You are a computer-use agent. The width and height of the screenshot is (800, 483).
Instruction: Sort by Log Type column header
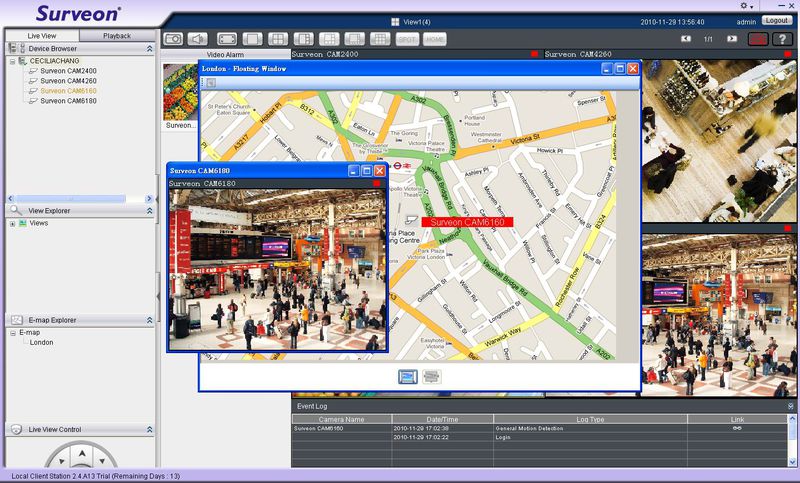[590, 419]
